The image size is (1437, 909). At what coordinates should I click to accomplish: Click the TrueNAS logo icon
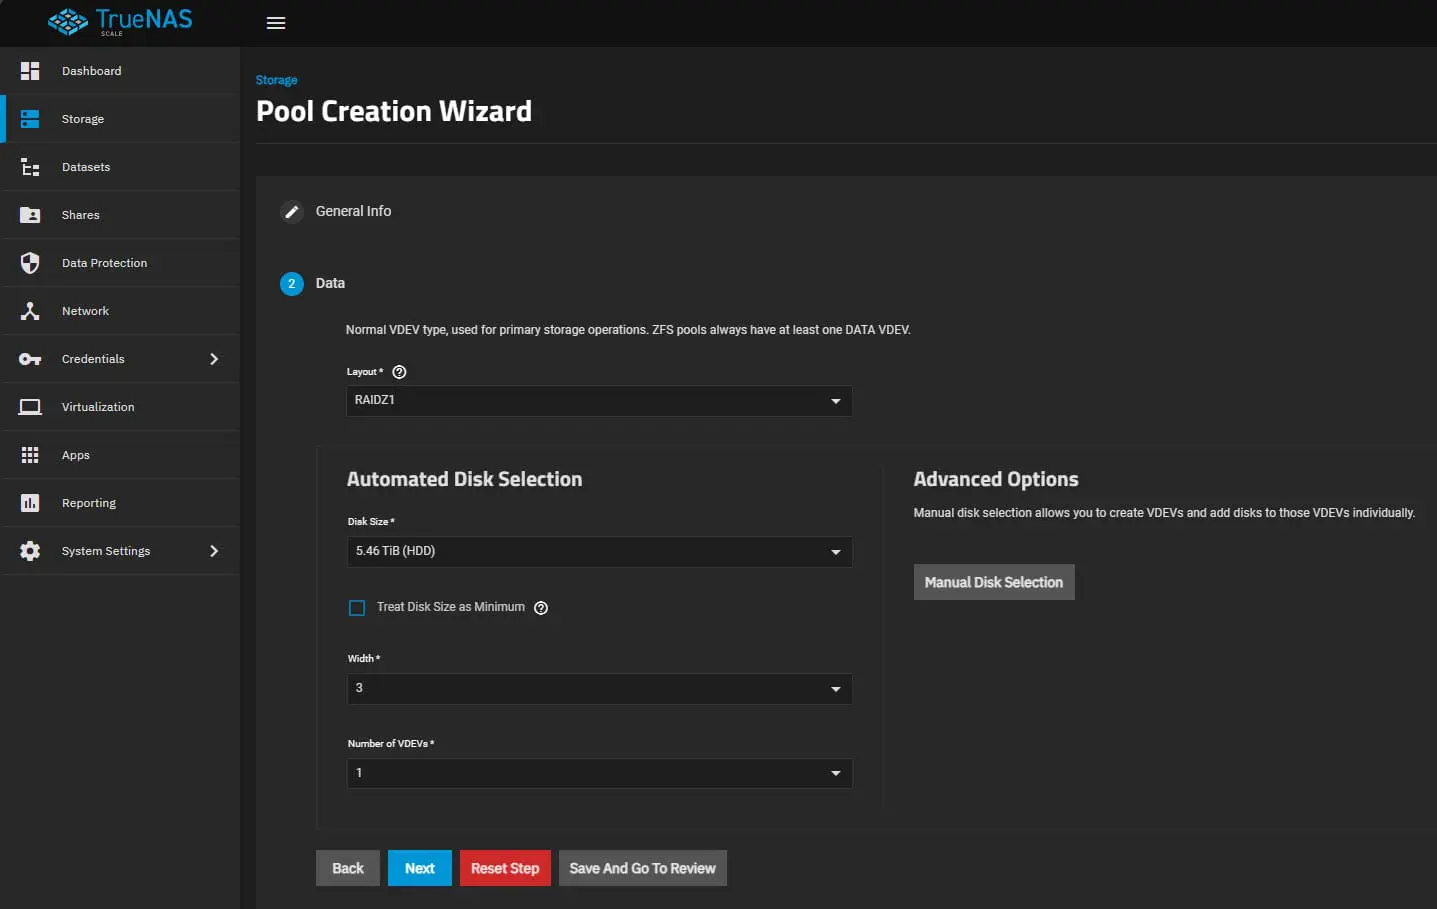[68, 22]
